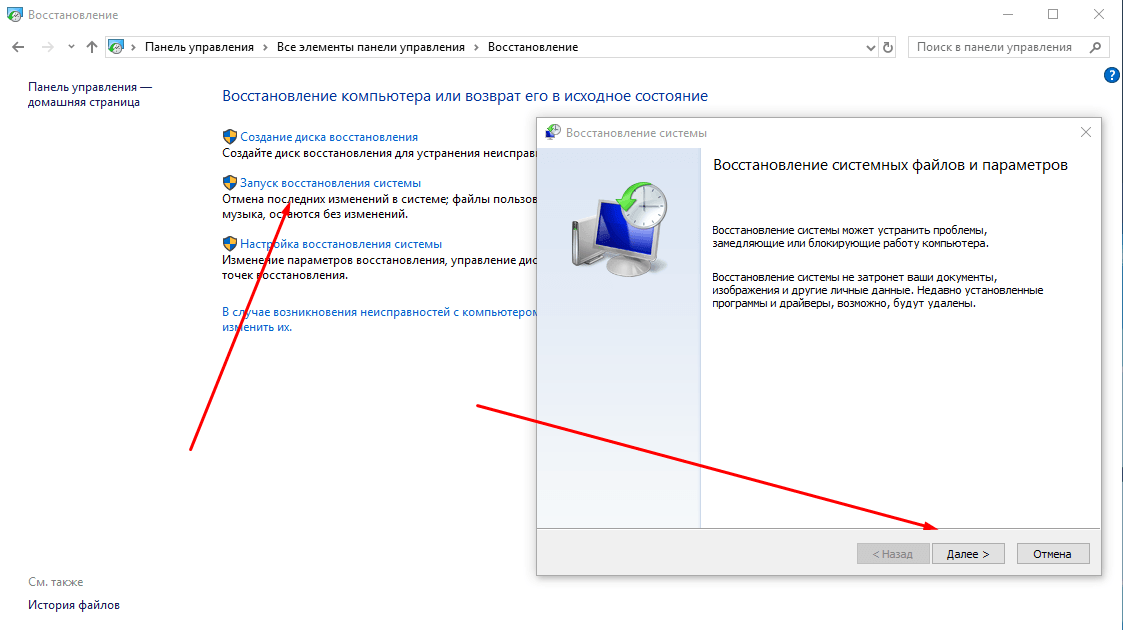1123x630 pixels.
Task: Click the forward navigation arrow
Action: click(47, 47)
